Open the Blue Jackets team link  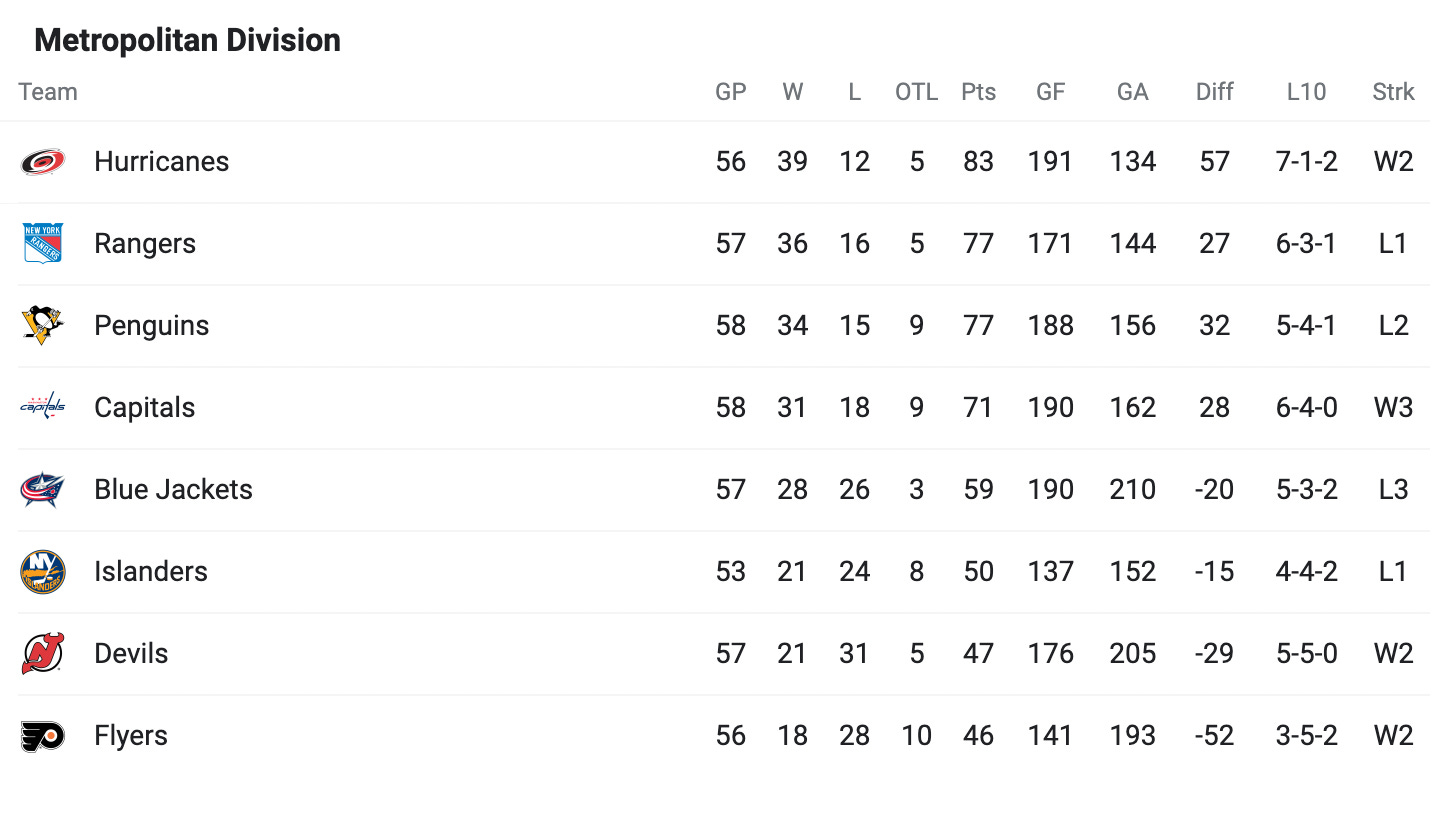point(173,490)
